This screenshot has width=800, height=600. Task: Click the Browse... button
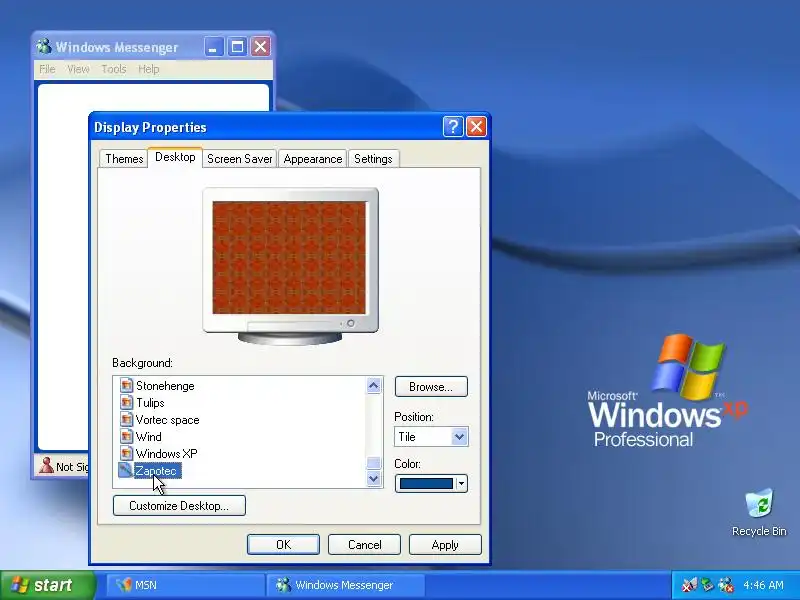[x=431, y=387]
